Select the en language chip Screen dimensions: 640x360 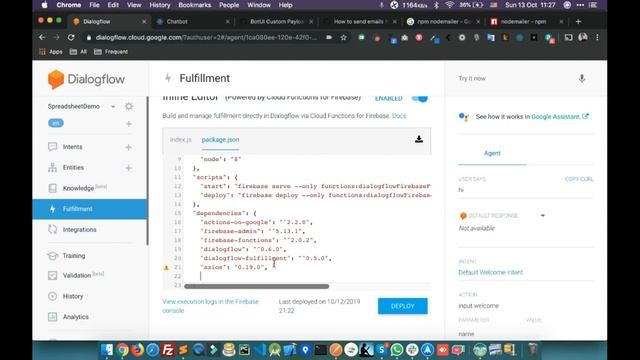pyautogui.click(x=56, y=123)
